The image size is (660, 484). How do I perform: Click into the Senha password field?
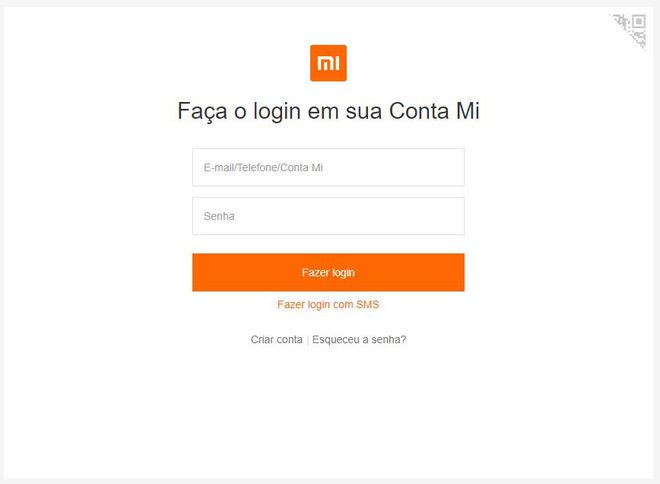(x=328, y=216)
